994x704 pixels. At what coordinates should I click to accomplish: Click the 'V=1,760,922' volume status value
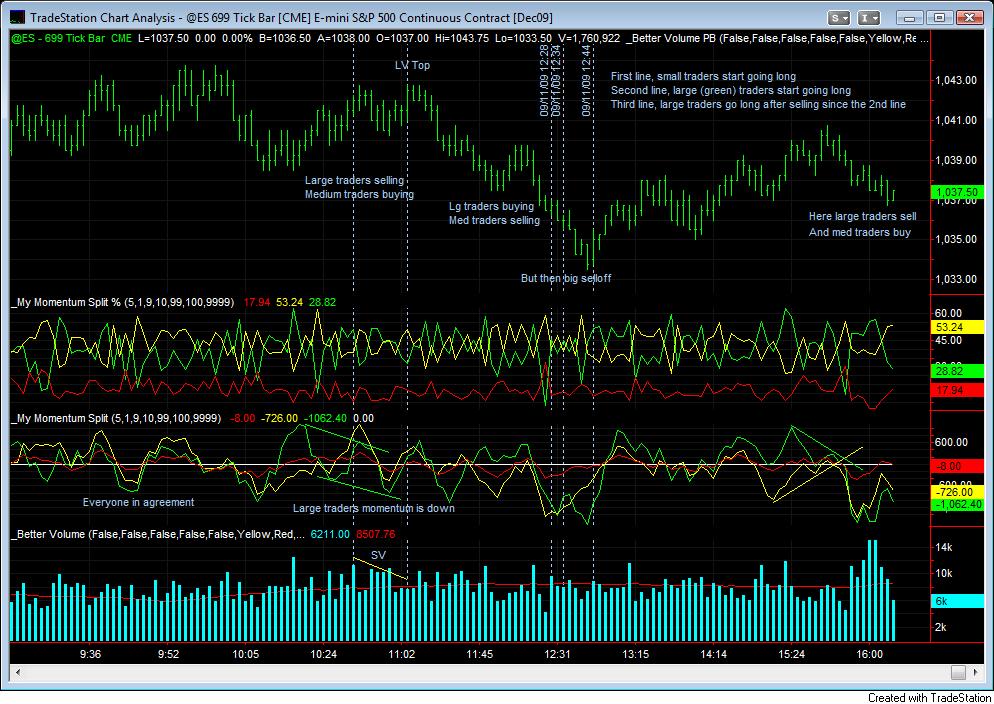click(591, 38)
